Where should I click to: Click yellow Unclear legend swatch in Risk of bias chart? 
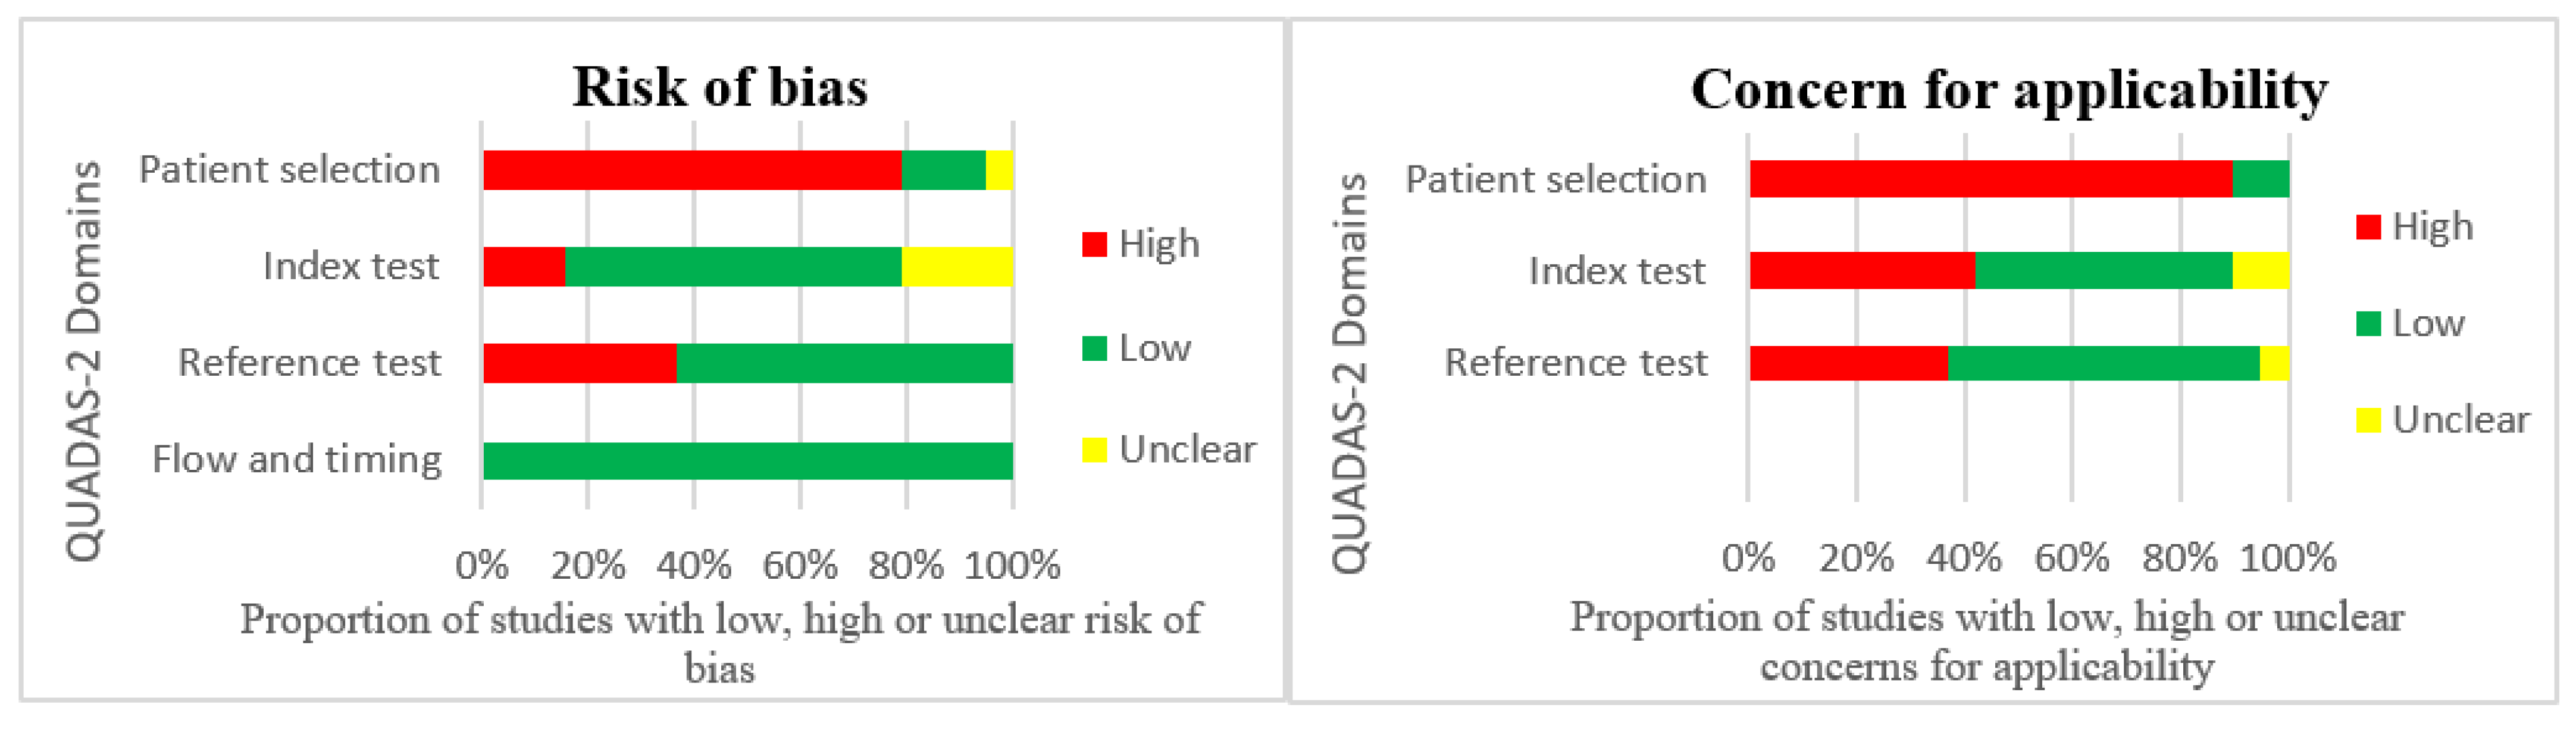coord(1094,450)
